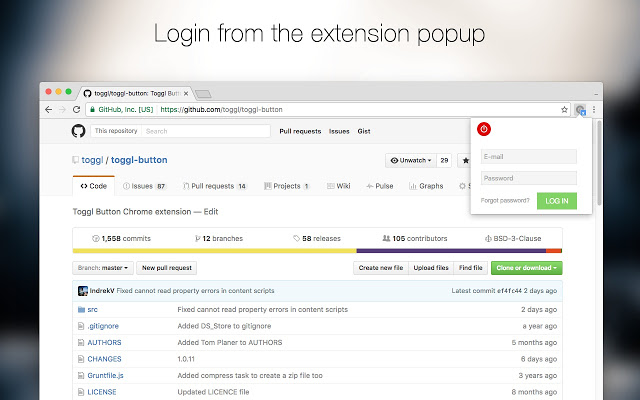This screenshot has height=400, width=640.
Task: Click the CHANGES file icon
Action: point(81,359)
